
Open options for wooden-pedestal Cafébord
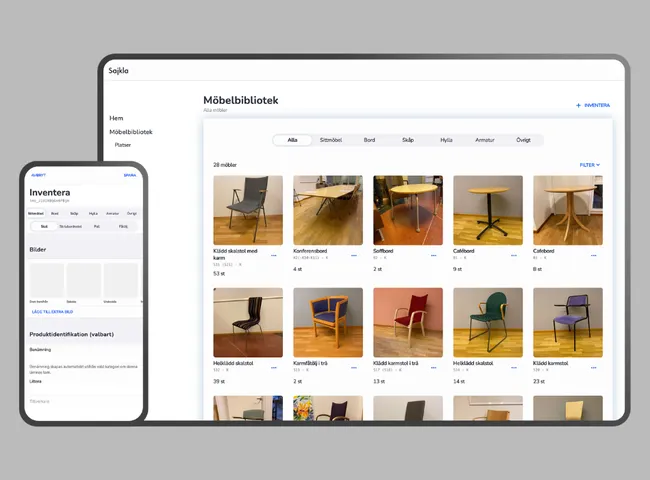click(594, 255)
